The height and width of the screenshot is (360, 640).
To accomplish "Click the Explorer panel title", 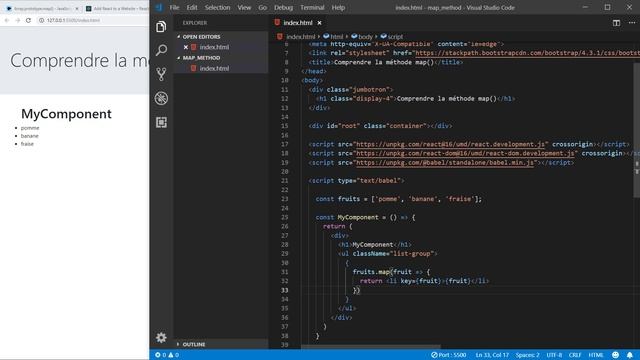I will (x=195, y=23).
